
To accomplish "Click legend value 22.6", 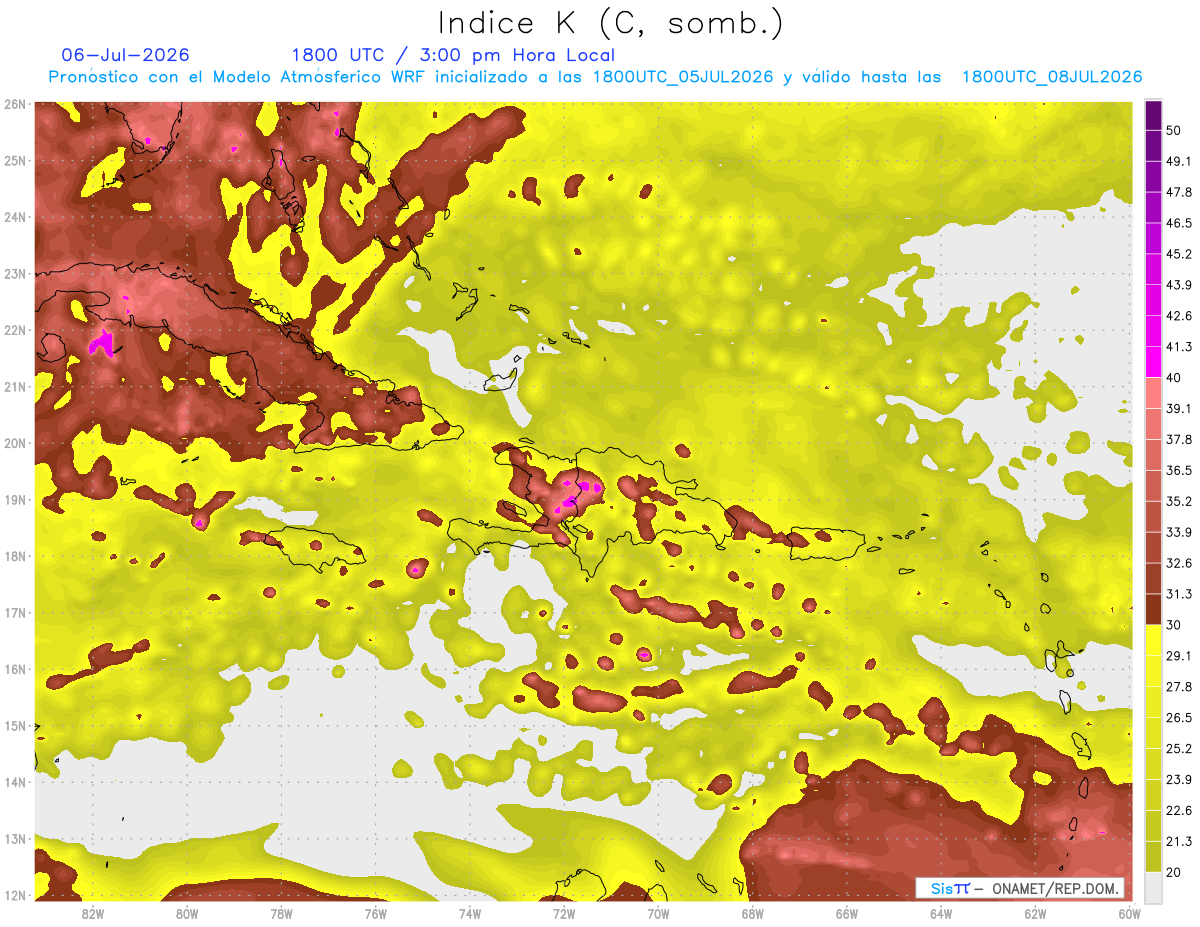I will 1179,810.
